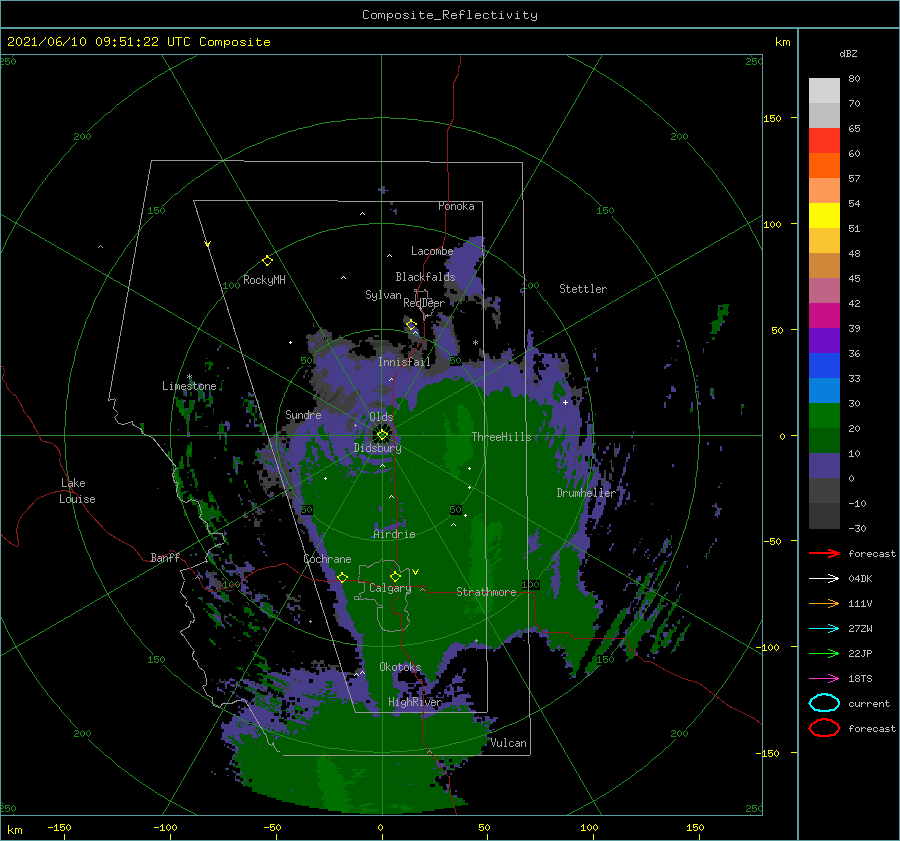Screen dimensions: 900x841
Task: Select the Strathmore city label
Action: [486, 592]
